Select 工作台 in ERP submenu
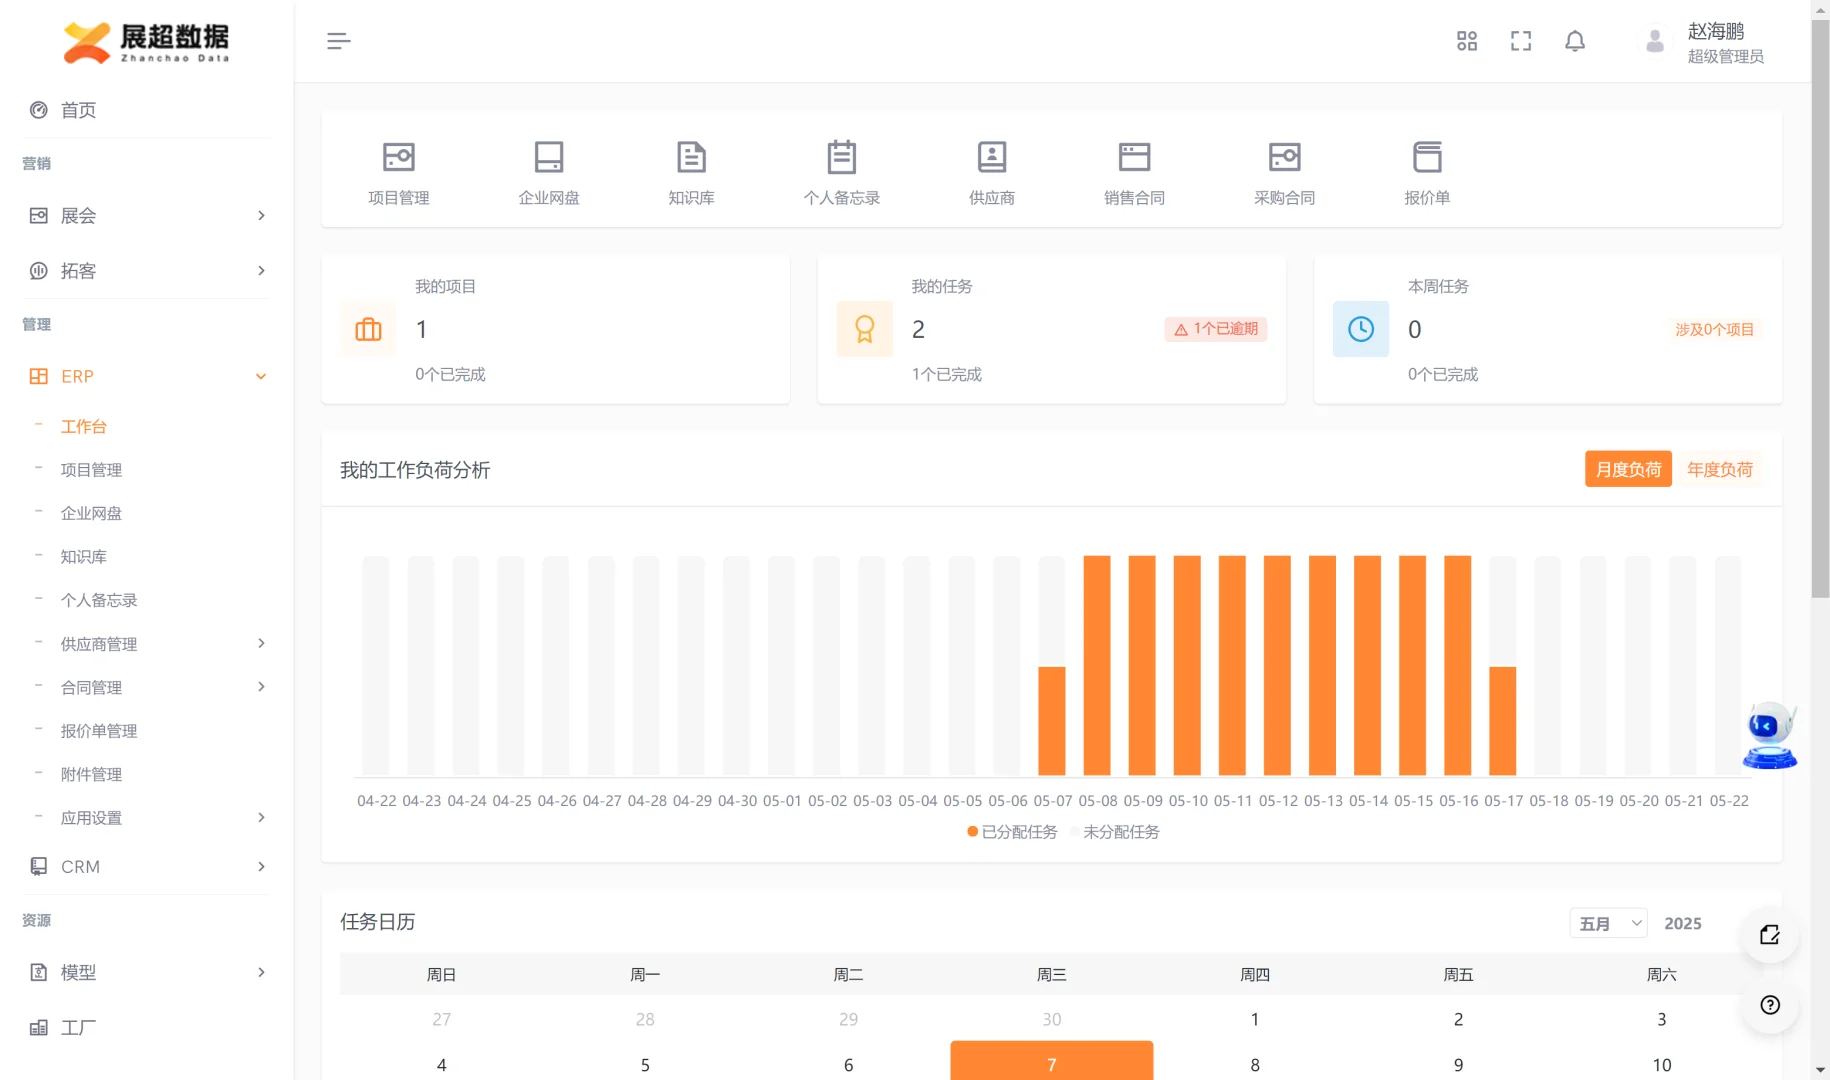The width and height of the screenshot is (1830, 1080). [x=84, y=426]
